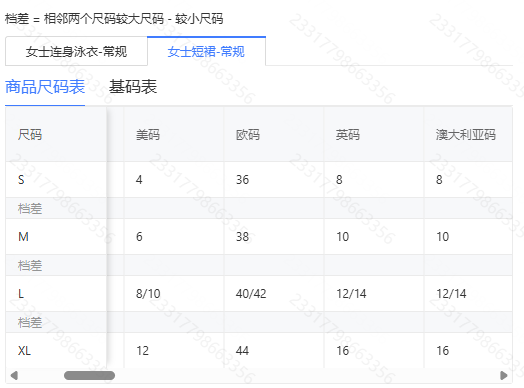The height and width of the screenshot is (388, 524).
Task: Switch to 女士连身泳衣-常规 tab
Action: [76, 51]
